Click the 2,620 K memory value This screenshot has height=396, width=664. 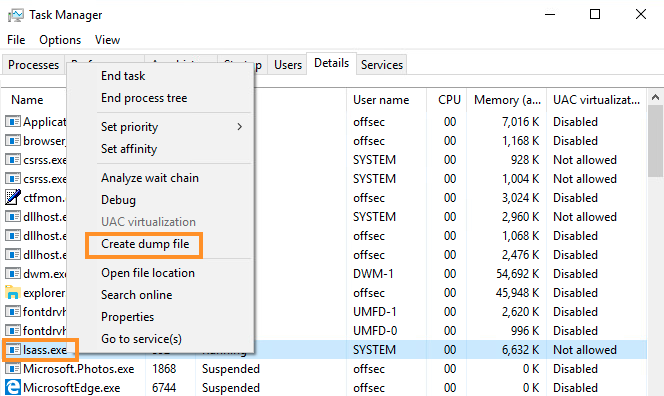(x=520, y=312)
